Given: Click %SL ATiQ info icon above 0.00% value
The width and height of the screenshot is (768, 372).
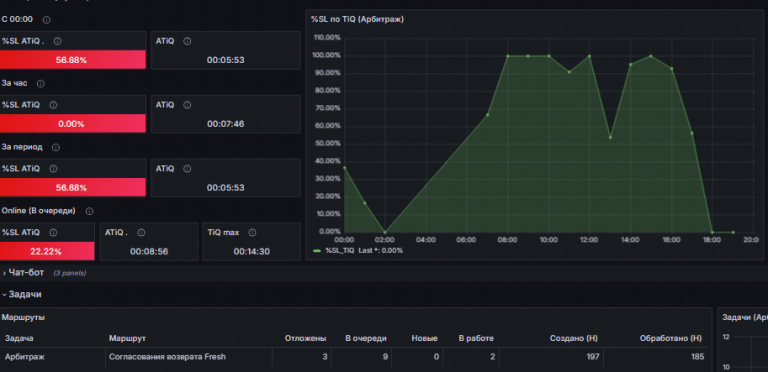Looking at the screenshot, I should point(53,105).
